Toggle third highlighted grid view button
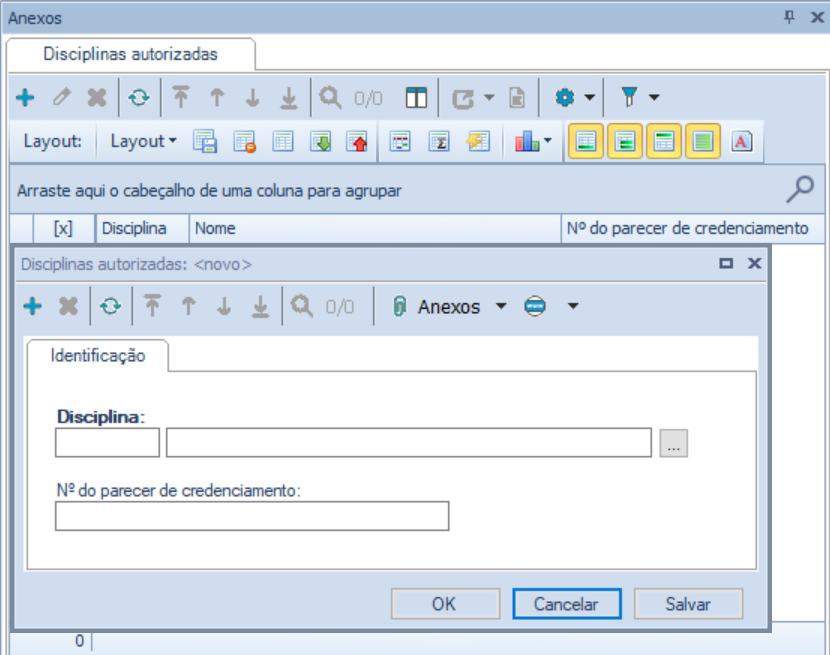 pyautogui.click(x=664, y=141)
